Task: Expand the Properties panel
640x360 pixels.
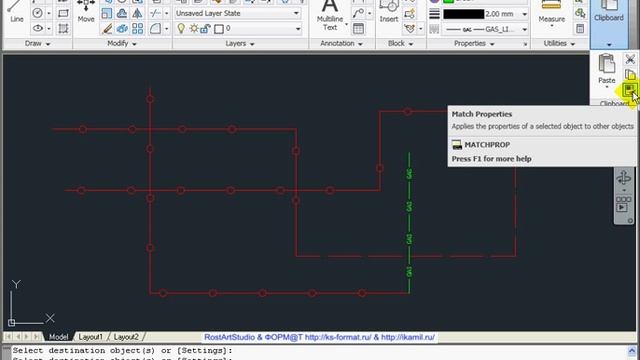Action: pyautogui.click(x=474, y=43)
